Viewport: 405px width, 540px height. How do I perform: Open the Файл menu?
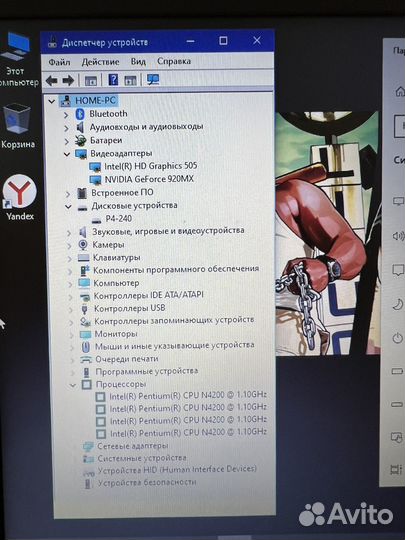59,62
